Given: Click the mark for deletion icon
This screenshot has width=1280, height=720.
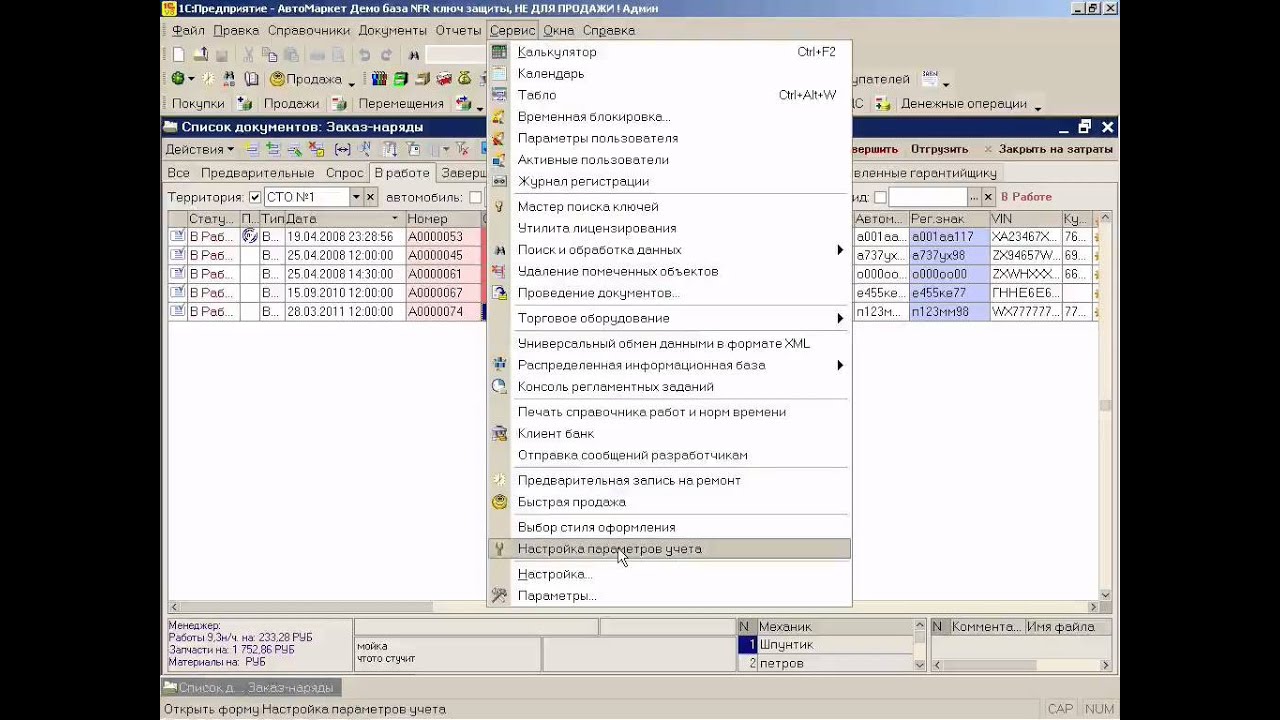Looking at the screenshot, I should click(x=317, y=149).
